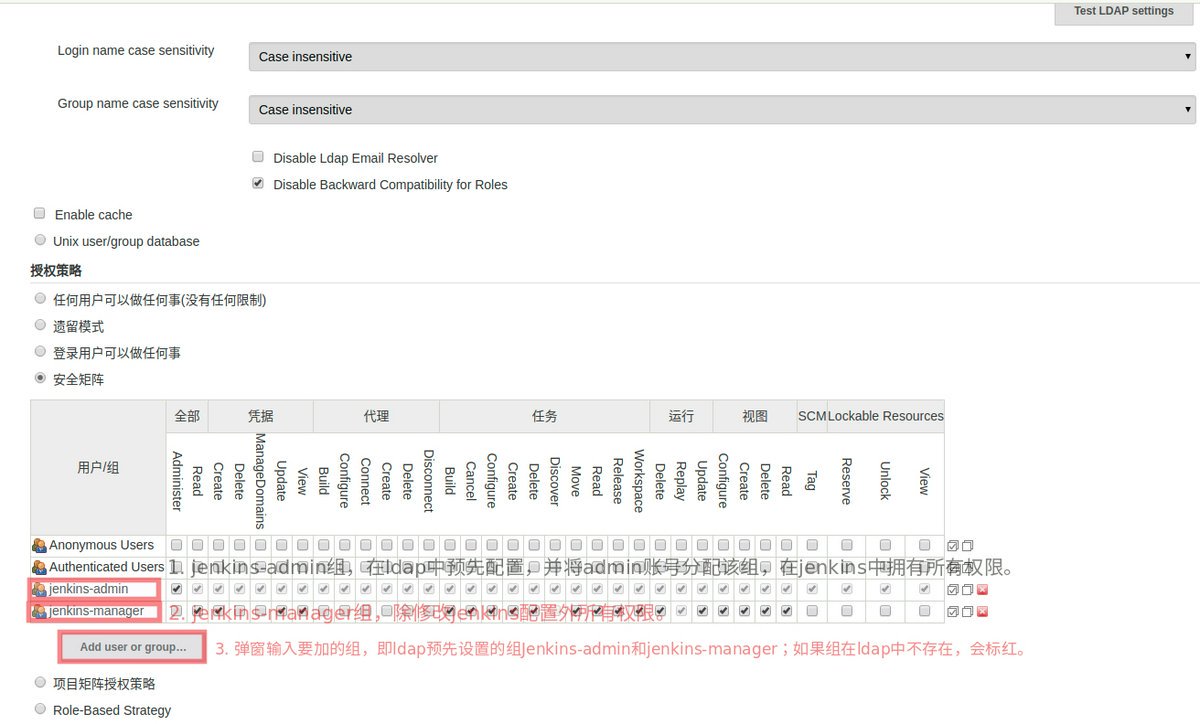Toggle Reserve for jenkins-admin row

coord(846,589)
